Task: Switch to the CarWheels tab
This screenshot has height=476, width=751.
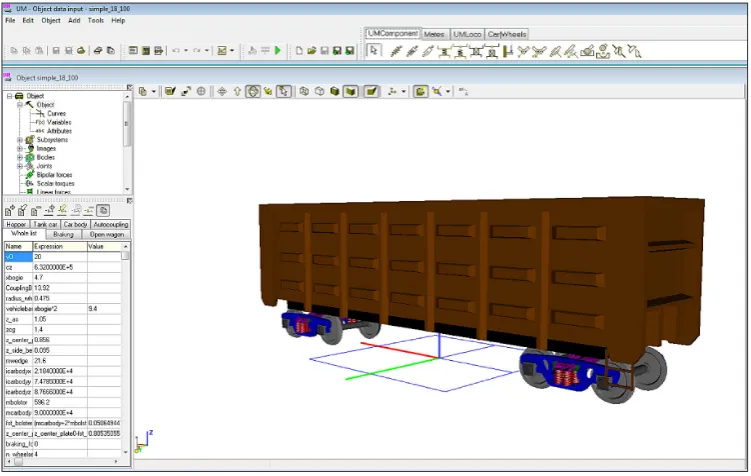Action: tap(507, 34)
